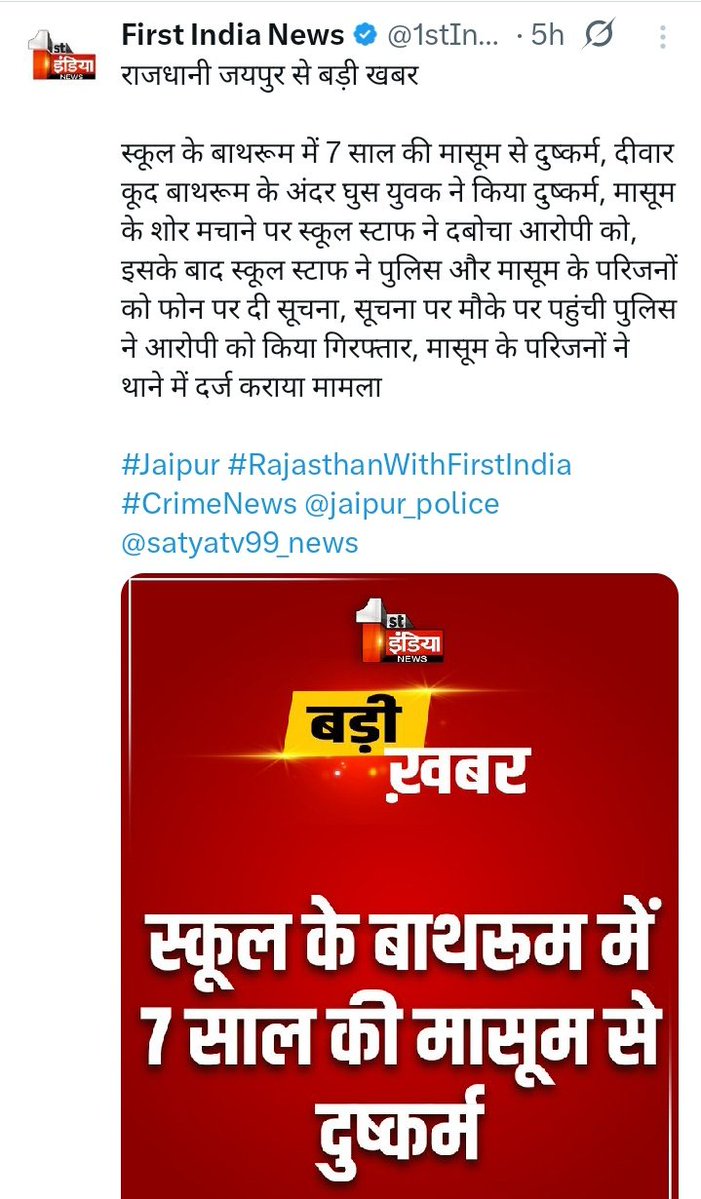Click the 5h post timestamp

546,34
